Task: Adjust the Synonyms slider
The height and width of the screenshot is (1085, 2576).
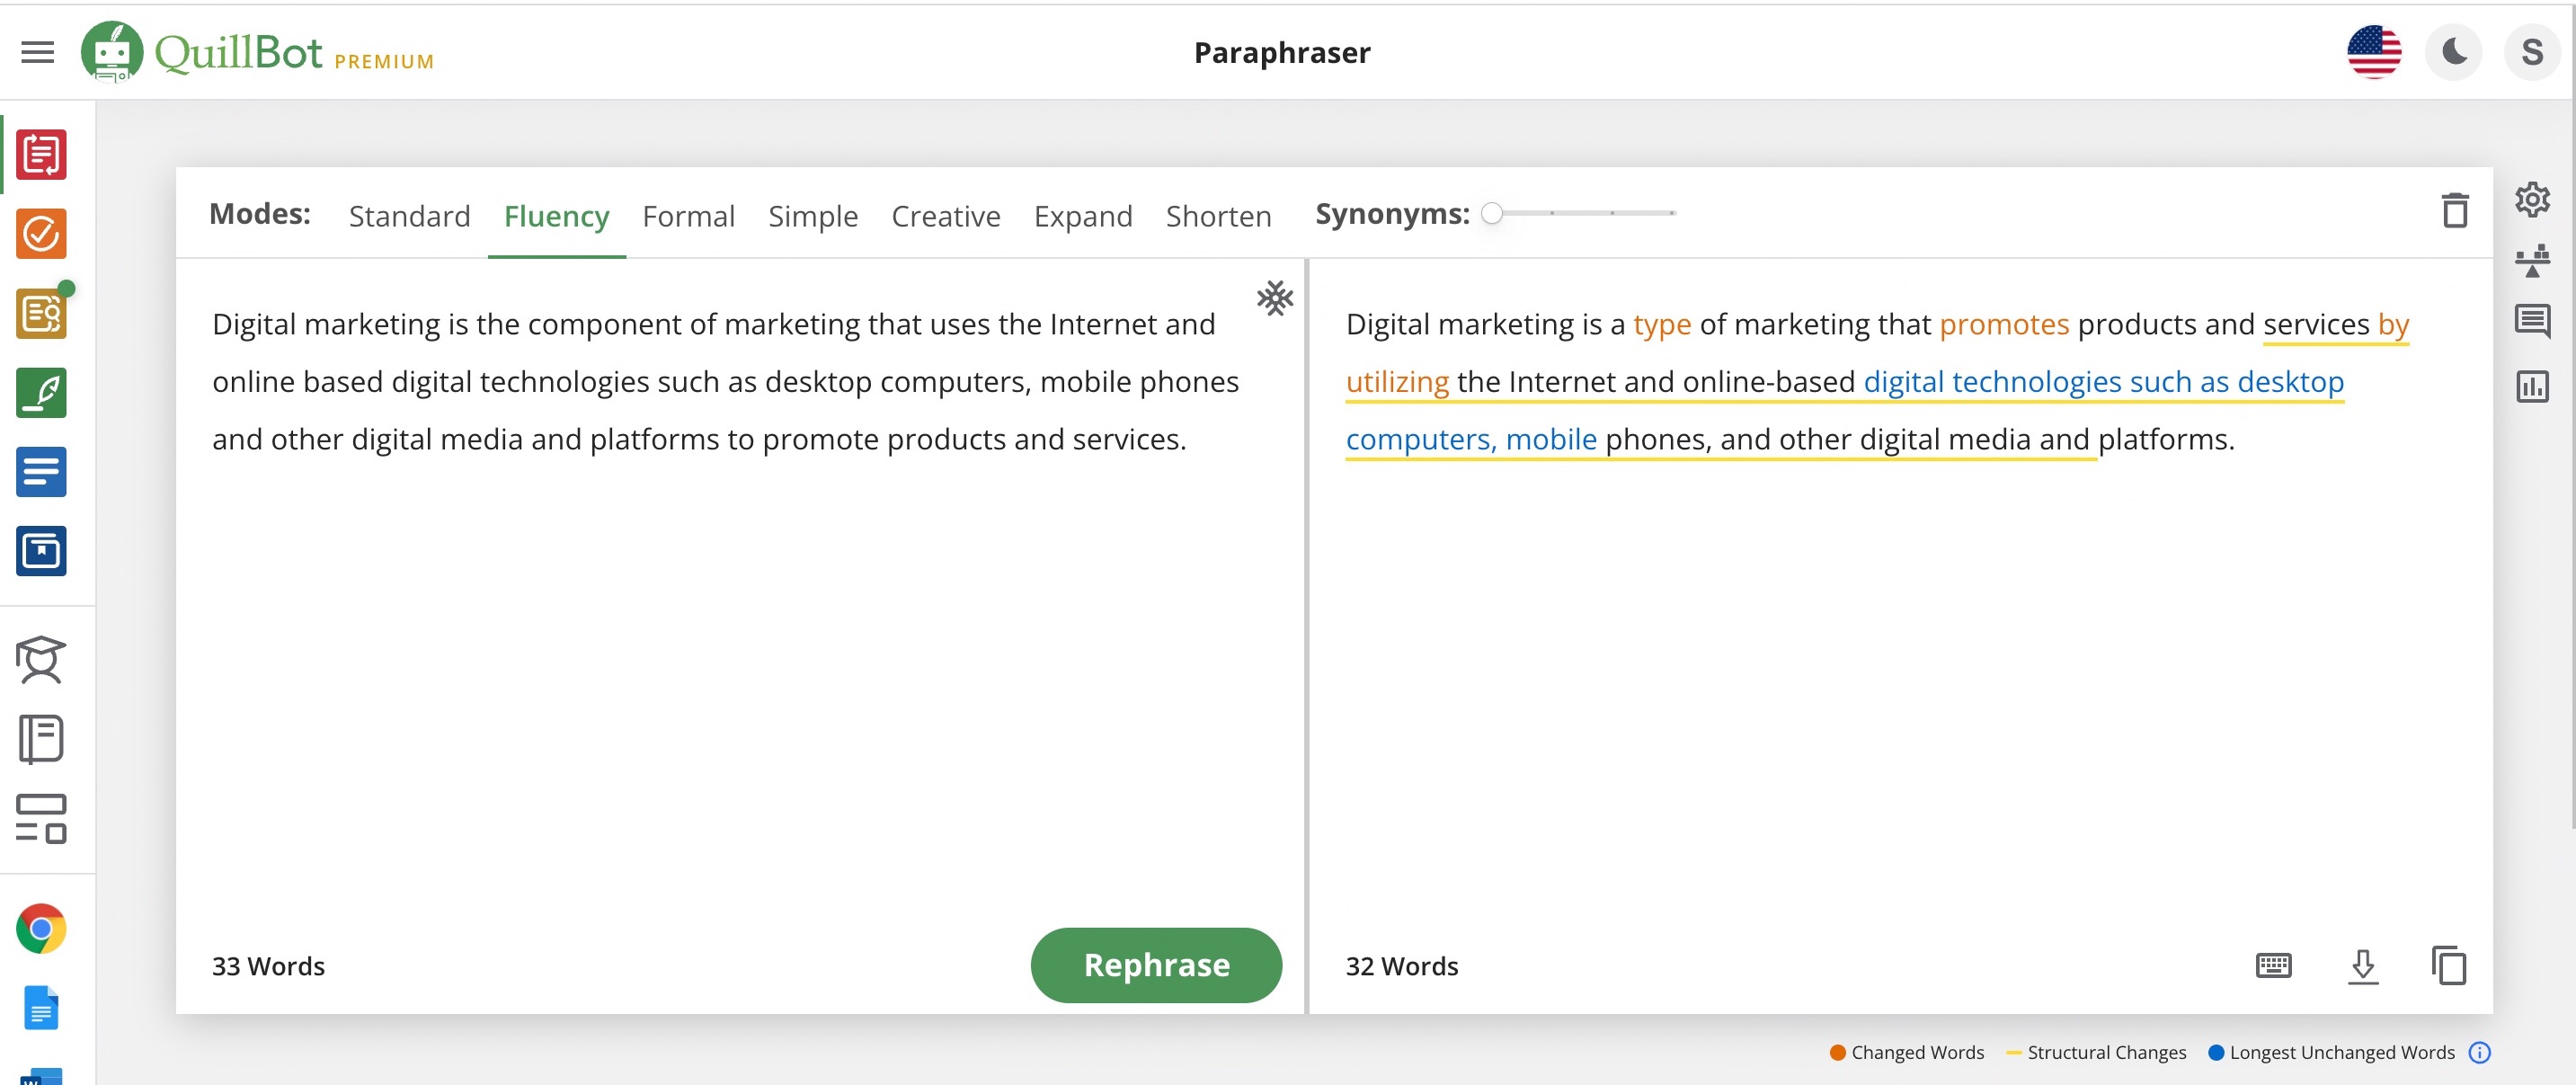Action: pyautogui.click(x=1494, y=213)
